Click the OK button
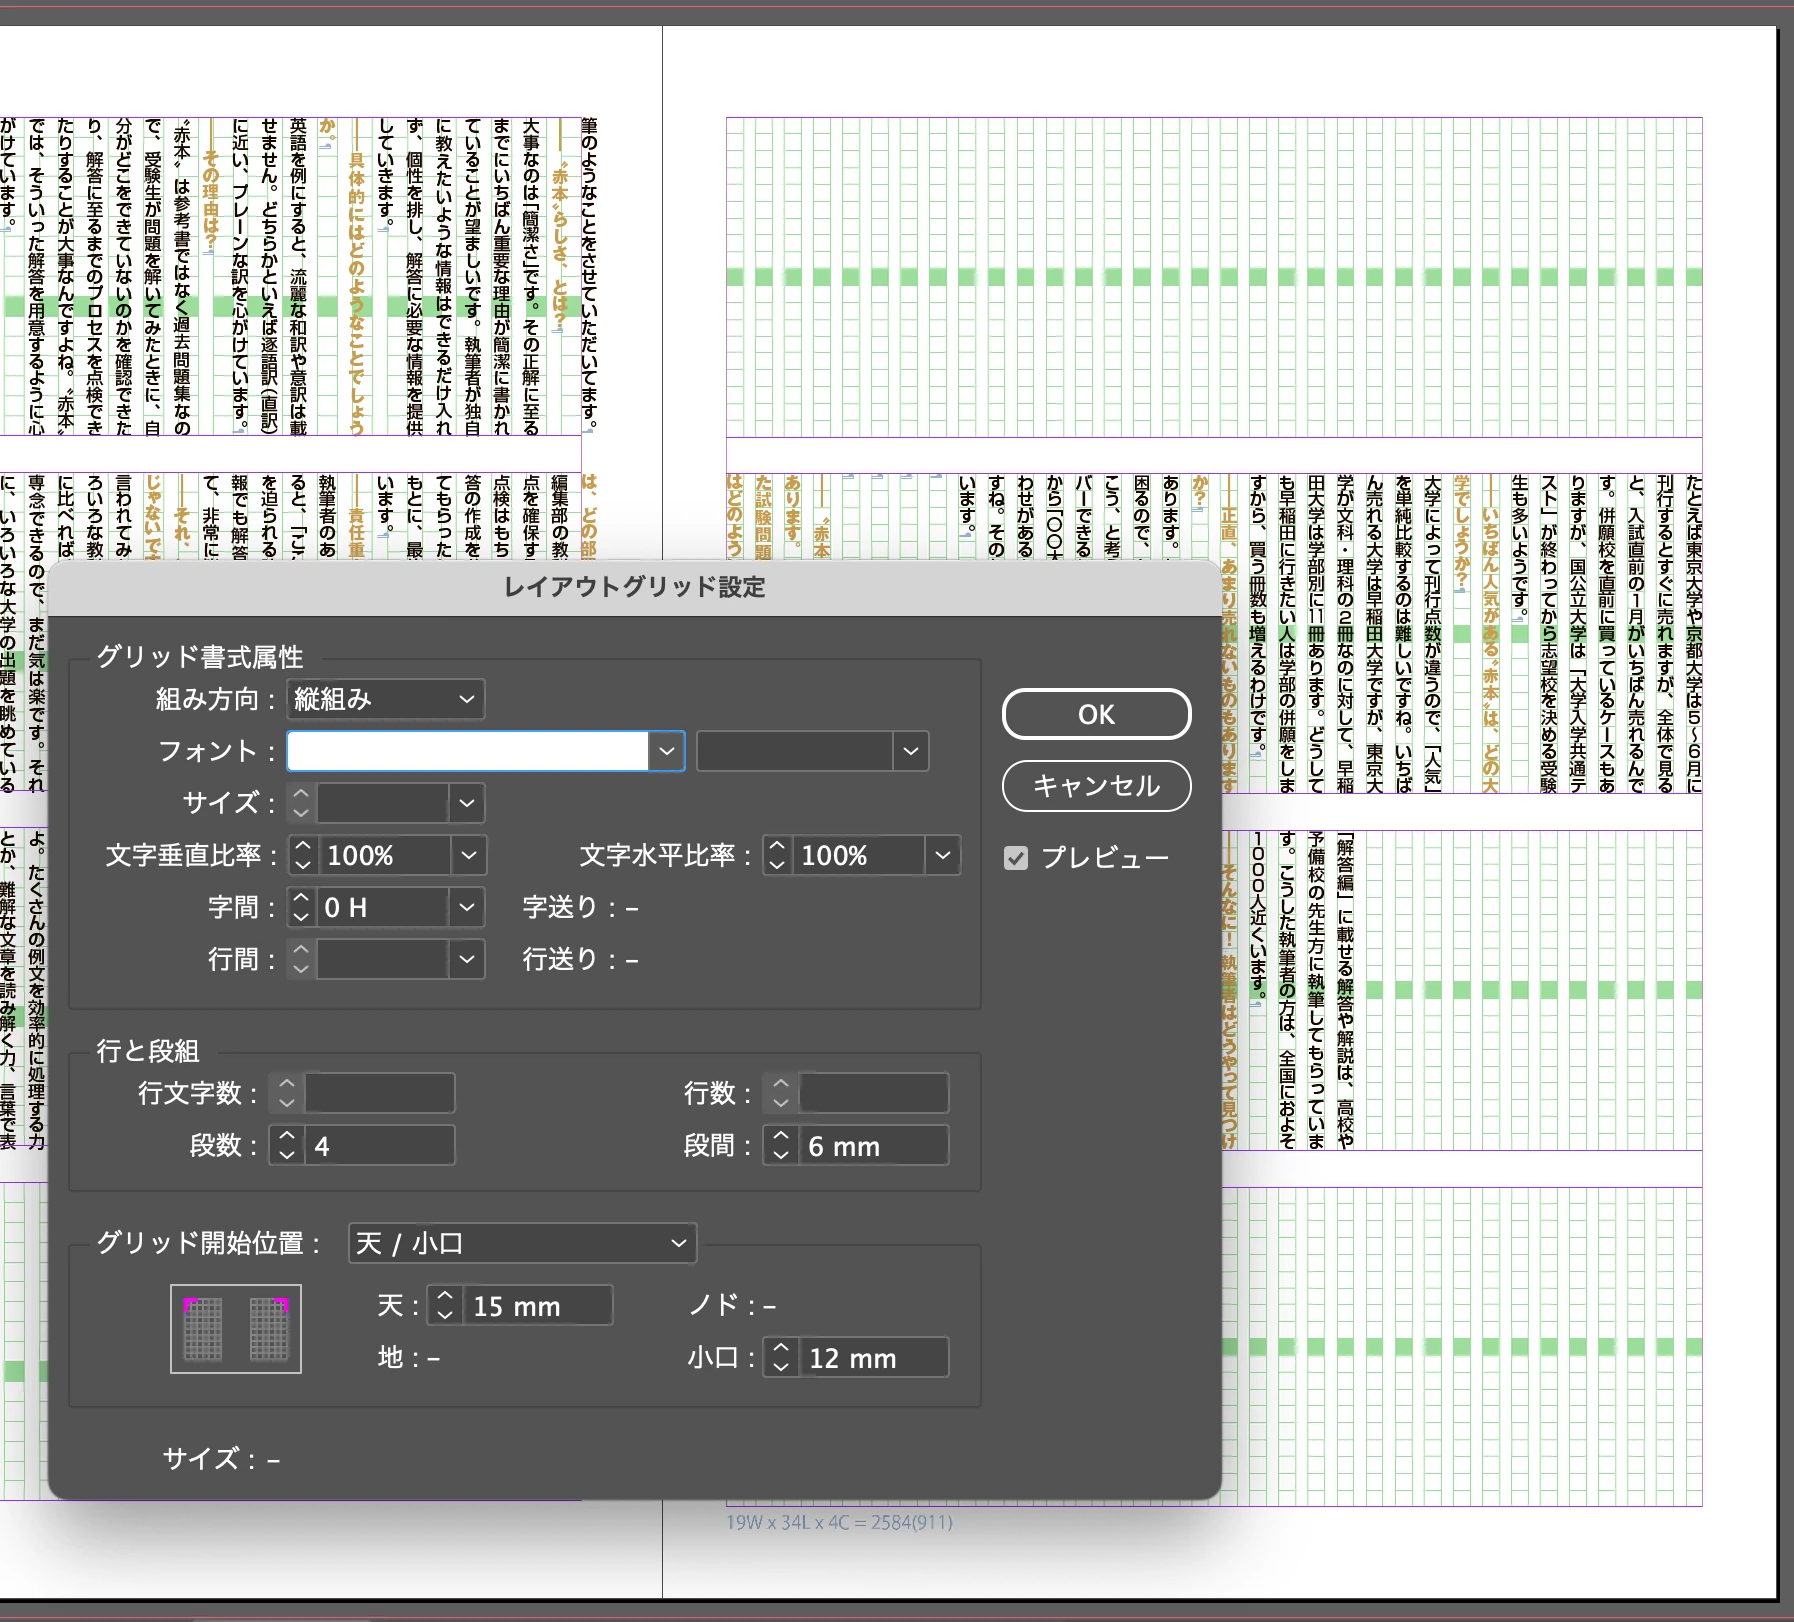This screenshot has width=1794, height=1622. tap(1096, 714)
